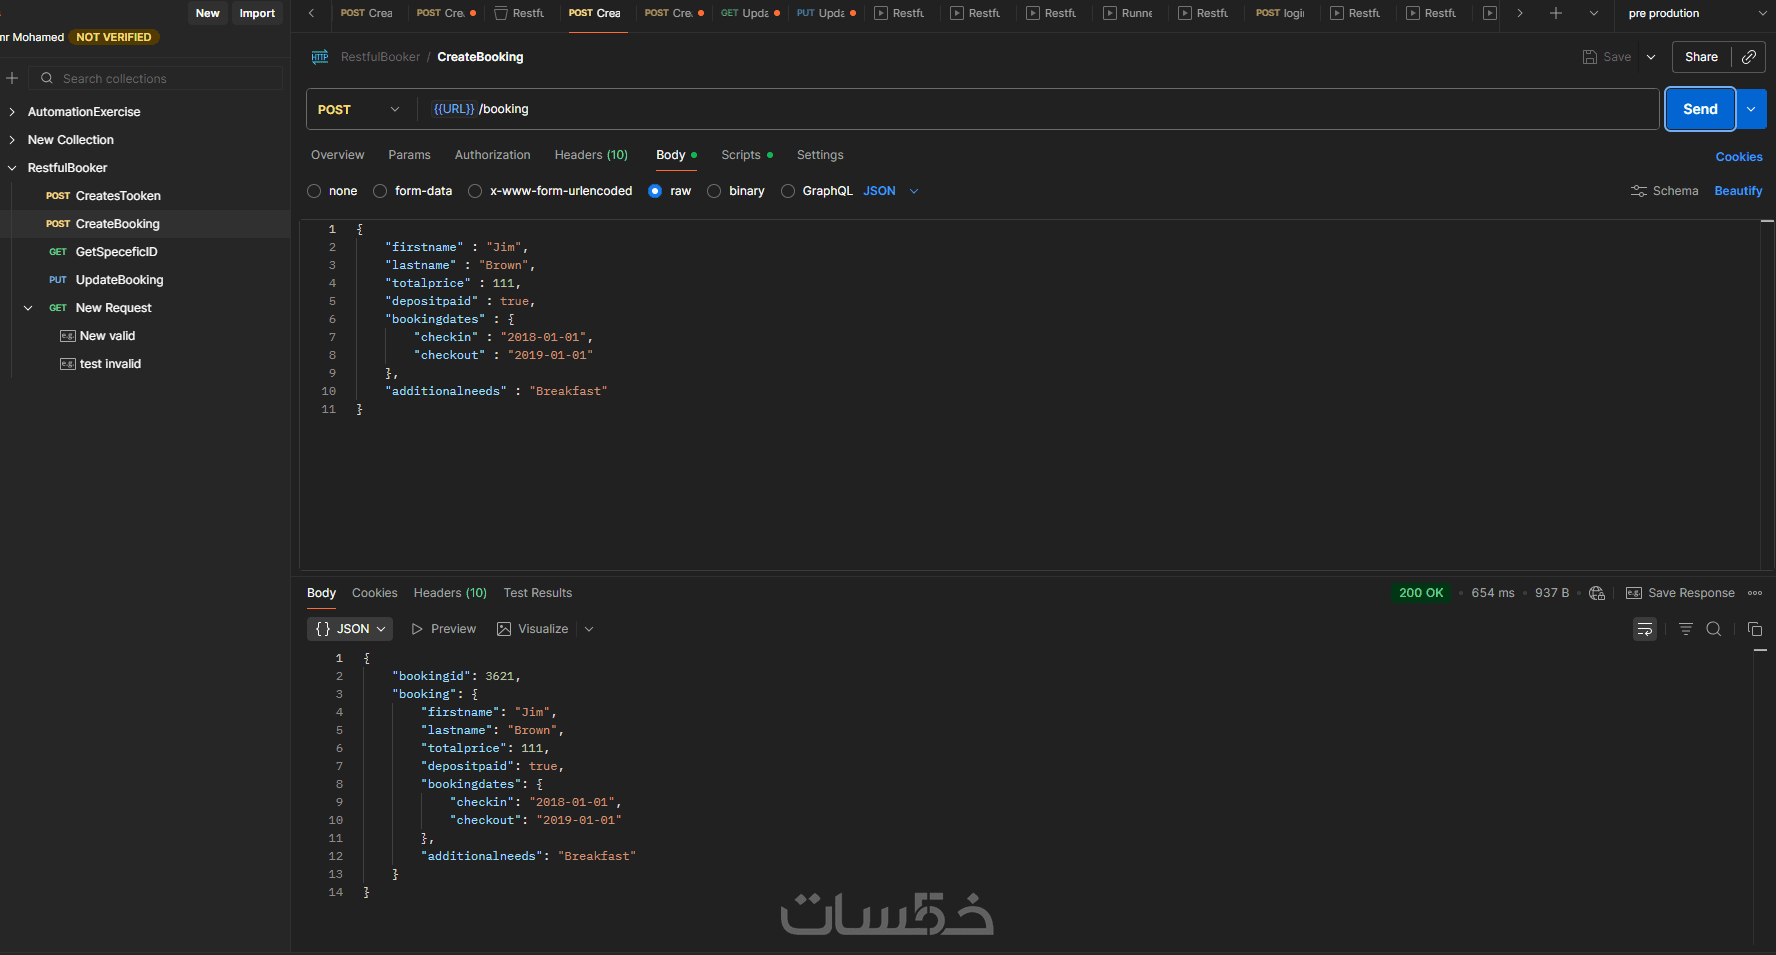Open the pre prodution environment selector
The image size is (1776, 955).
[1697, 13]
